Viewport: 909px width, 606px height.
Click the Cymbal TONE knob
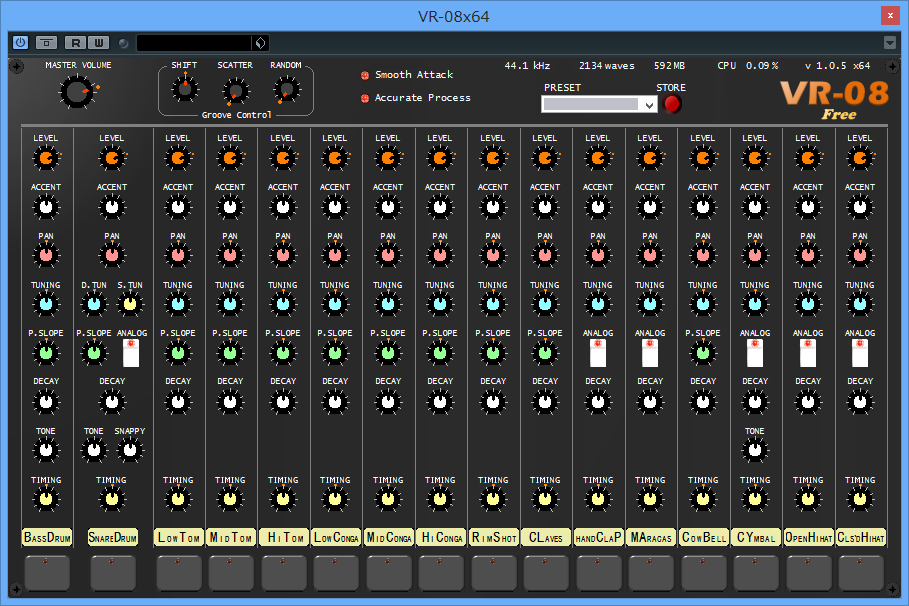[755, 450]
